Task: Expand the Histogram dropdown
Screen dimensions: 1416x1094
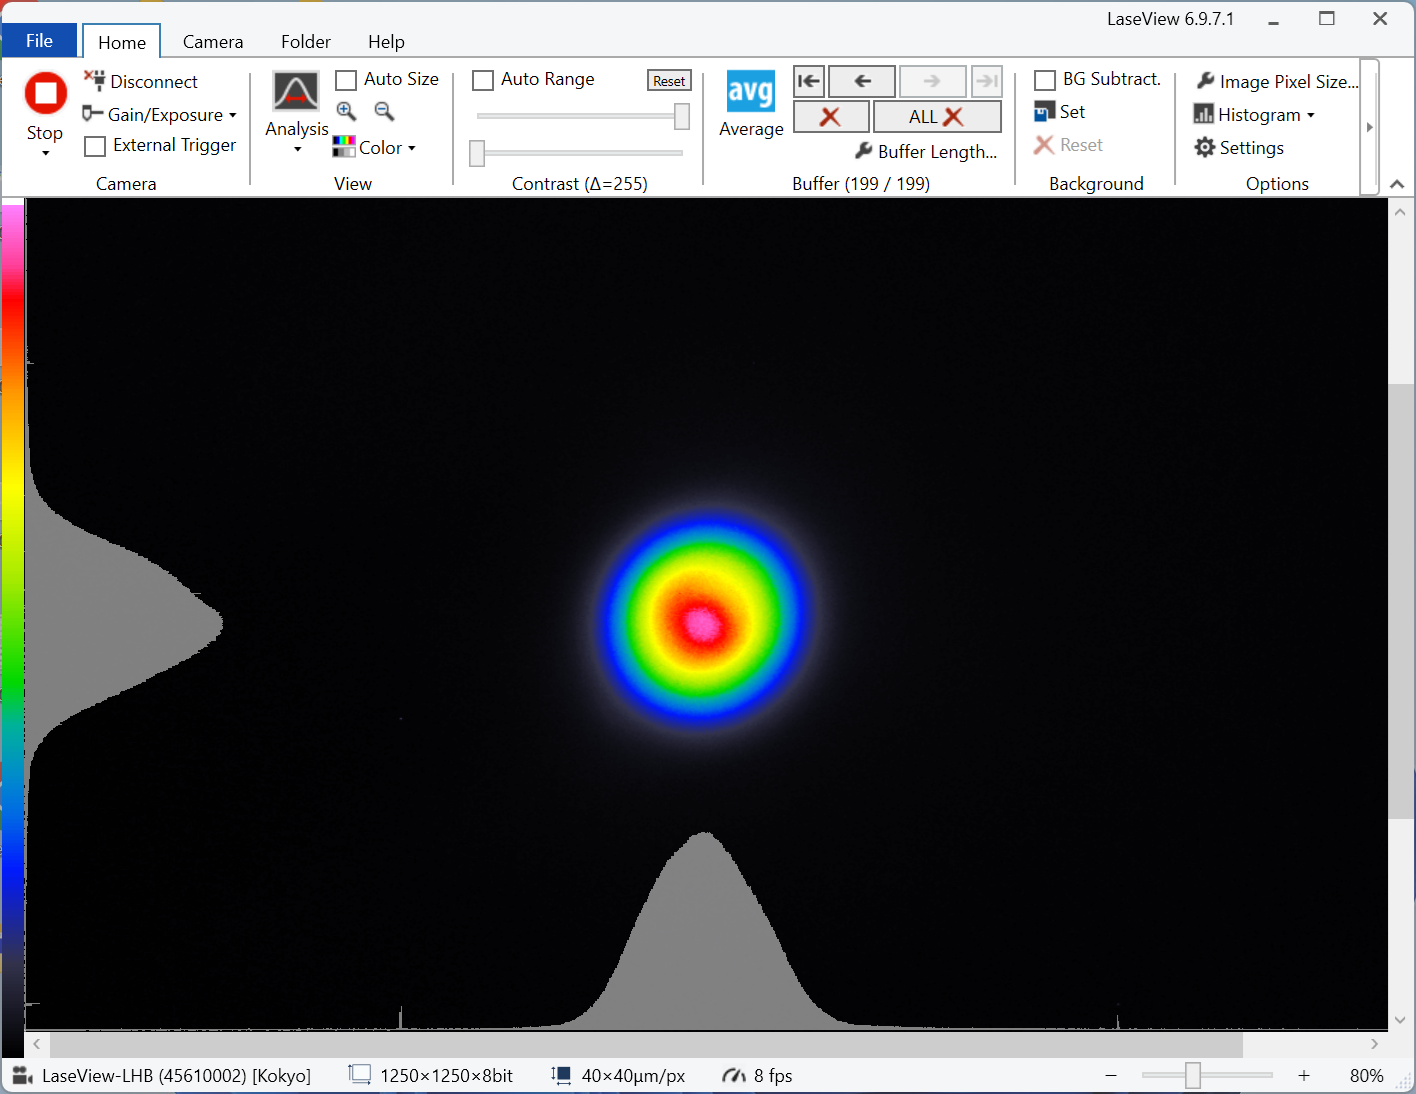Action: coord(1258,115)
